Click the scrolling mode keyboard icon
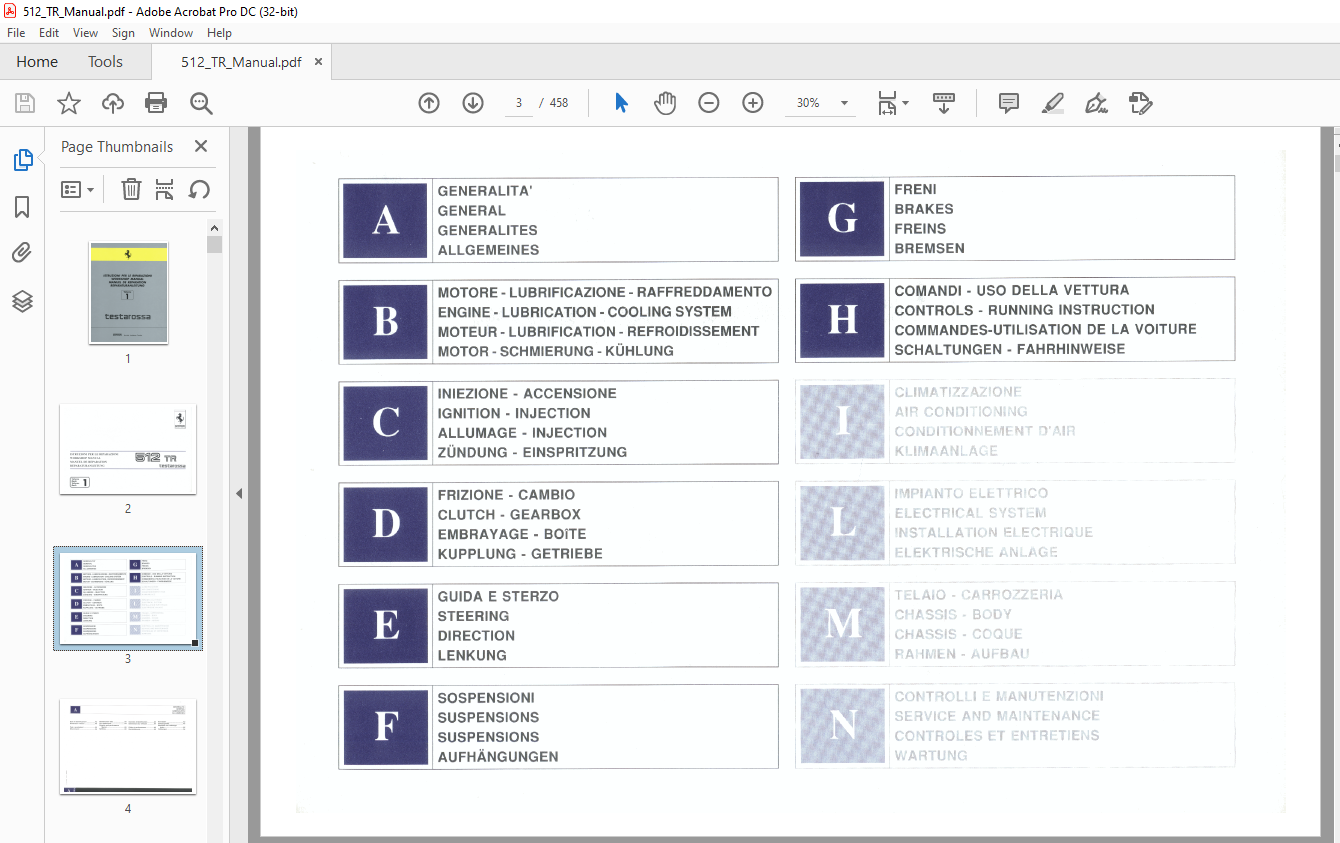This screenshot has height=843, width=1340. (x=944, y=103)
